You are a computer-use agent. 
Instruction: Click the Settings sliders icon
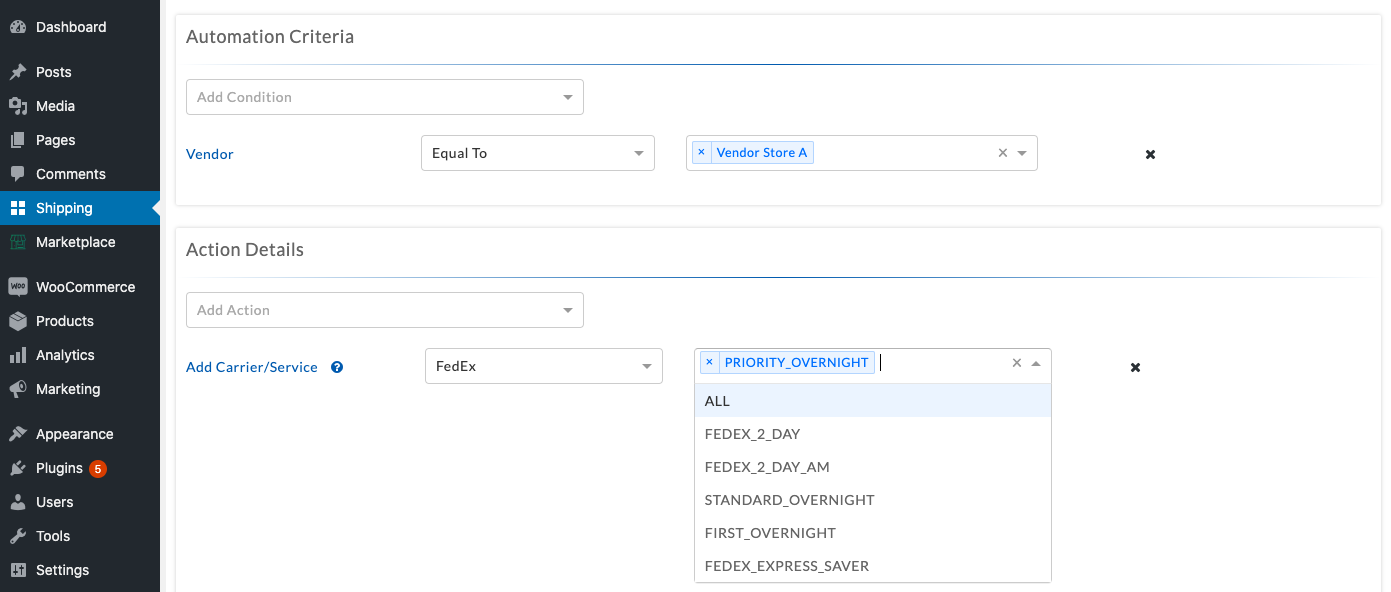[x=18, y=570]
